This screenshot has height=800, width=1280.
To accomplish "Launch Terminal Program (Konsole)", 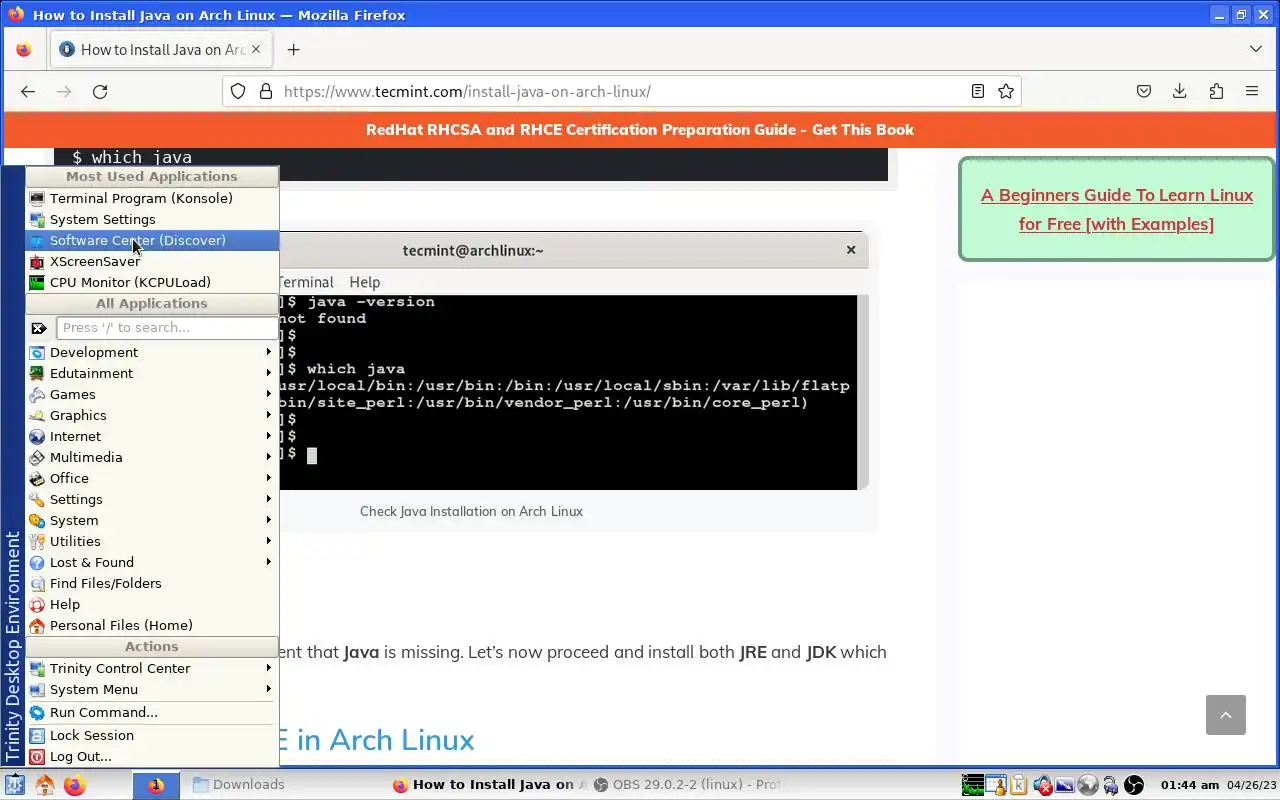I will [152, 198].
